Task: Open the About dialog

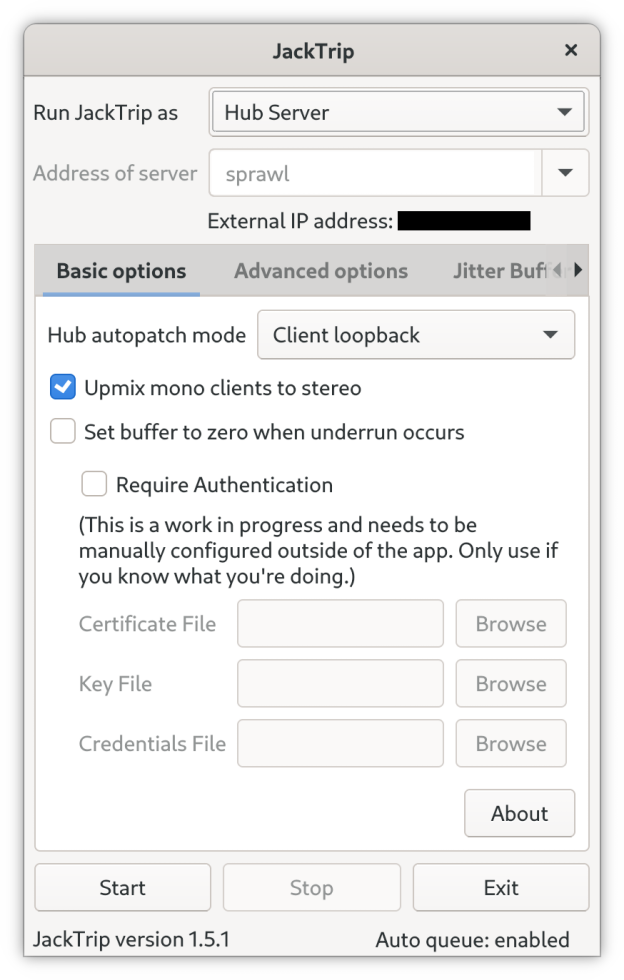Action: tap(519, 813)
